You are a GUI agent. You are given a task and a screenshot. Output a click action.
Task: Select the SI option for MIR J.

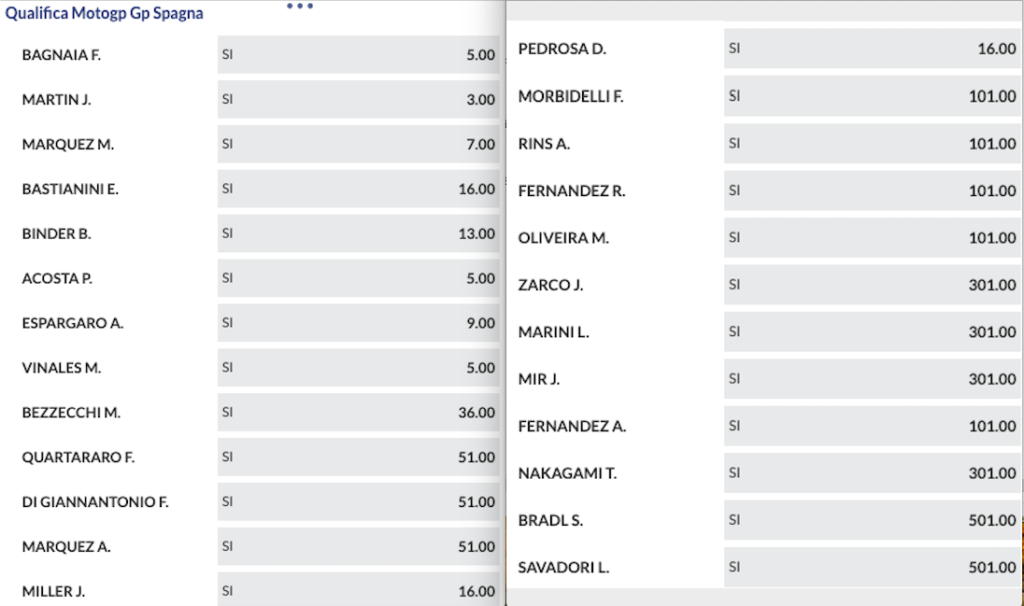870,379
